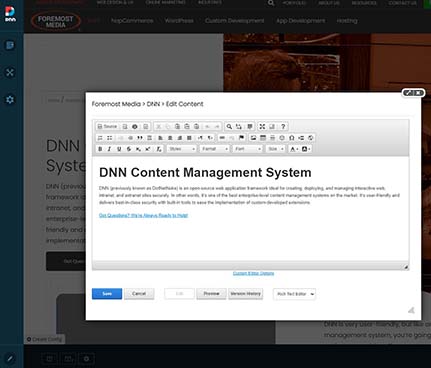Image resolution: width=431 pixels, height=368 pixels.
Task: Click the Cancel button
Action: click(139, 294)
